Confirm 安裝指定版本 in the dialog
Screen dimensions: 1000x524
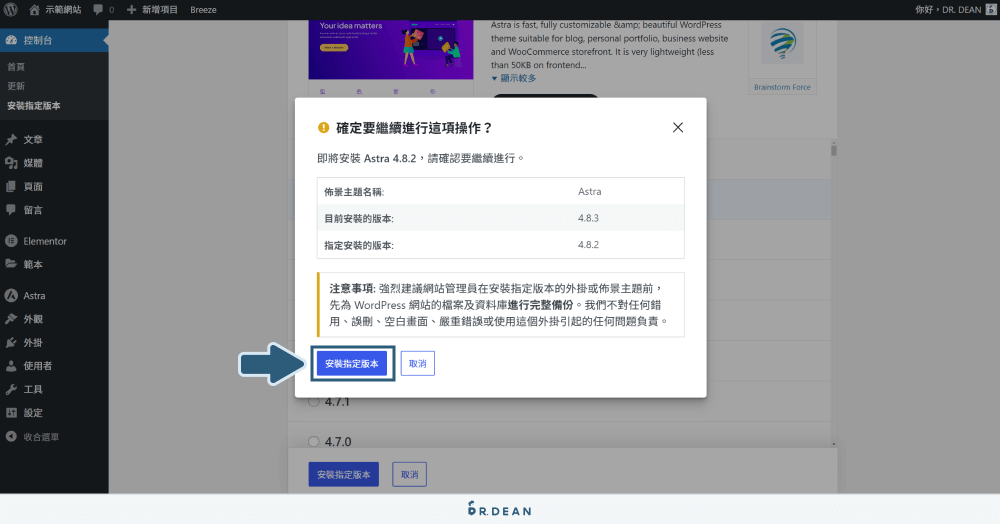click(x=352, y=363)
